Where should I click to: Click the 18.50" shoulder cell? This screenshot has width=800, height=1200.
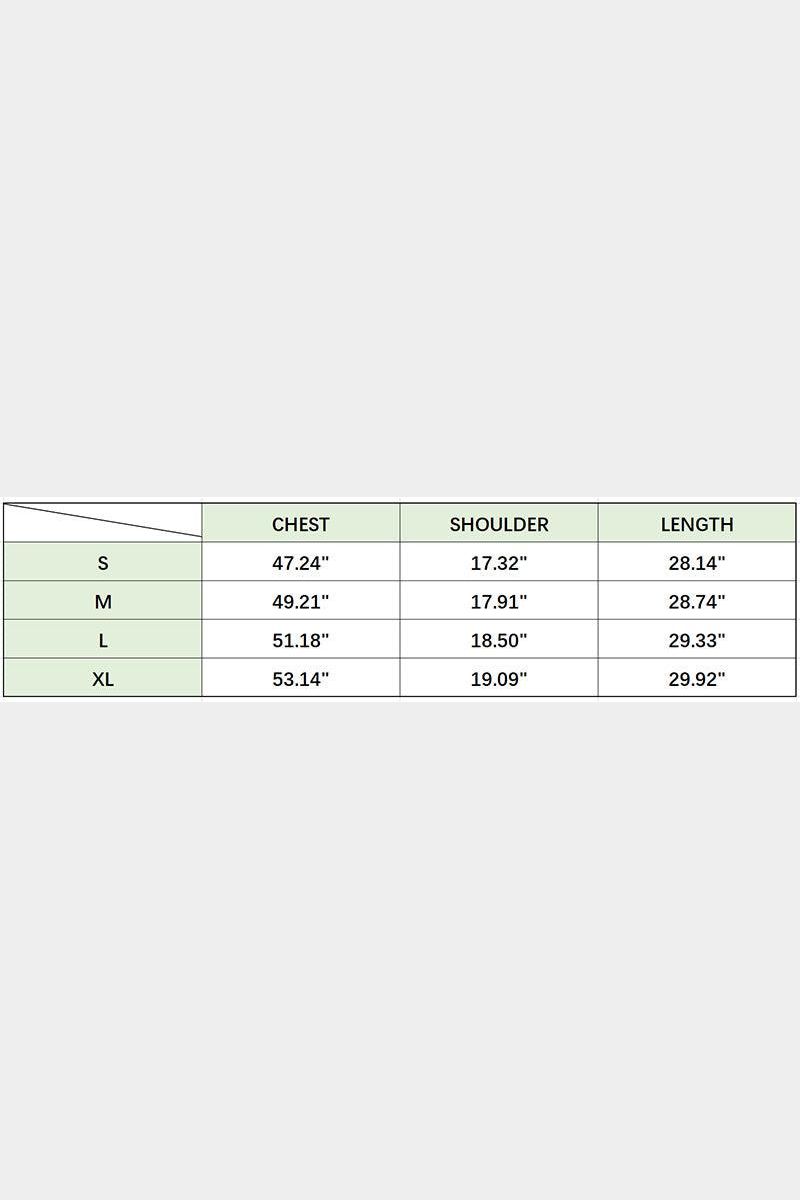[x=499, y=641]
